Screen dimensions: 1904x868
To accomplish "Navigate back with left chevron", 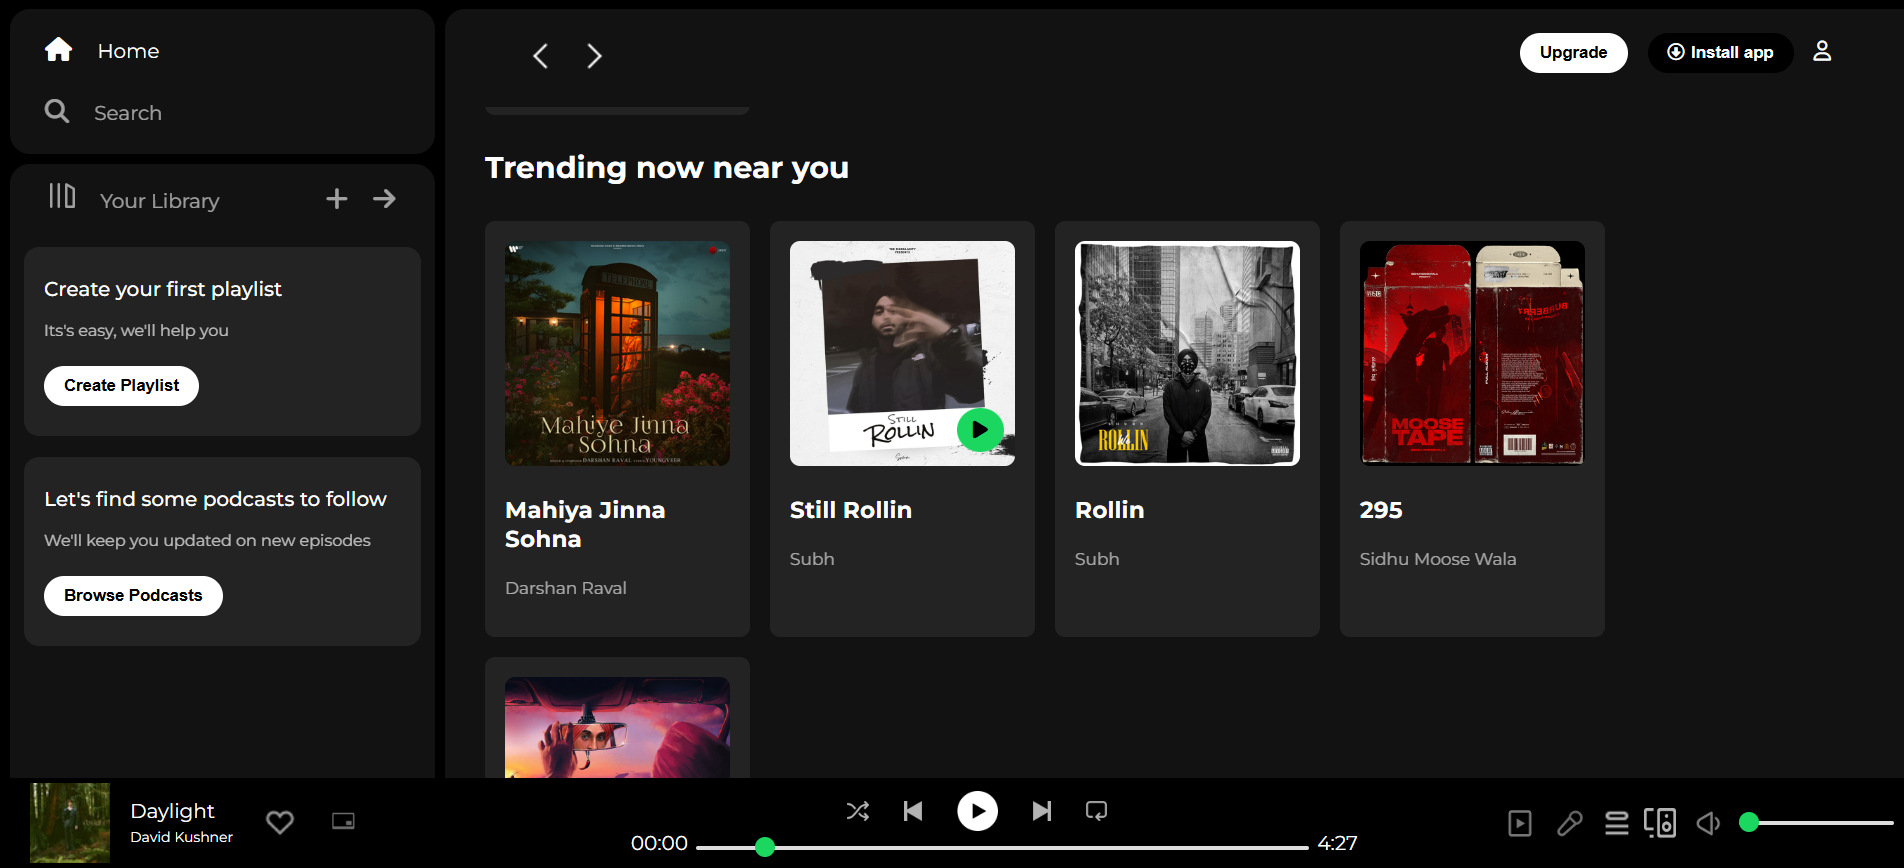I will pos(540,56).
